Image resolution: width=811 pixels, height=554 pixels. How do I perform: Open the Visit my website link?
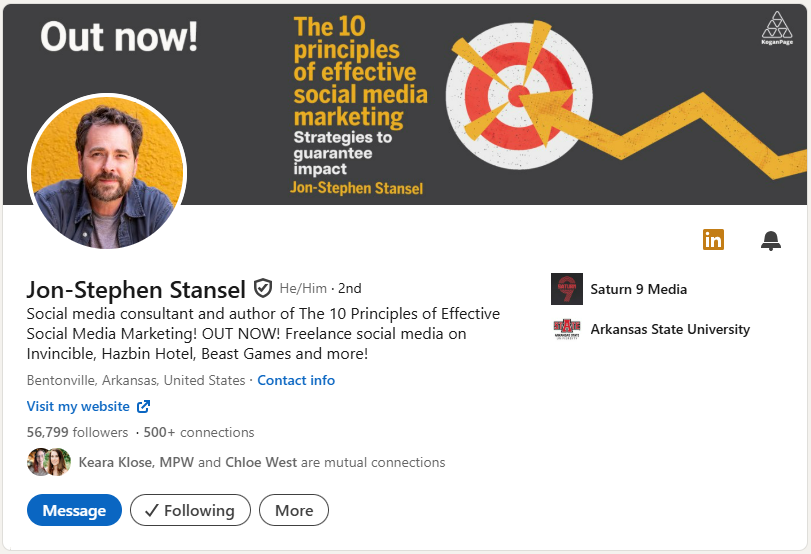[x=78, y=406]
